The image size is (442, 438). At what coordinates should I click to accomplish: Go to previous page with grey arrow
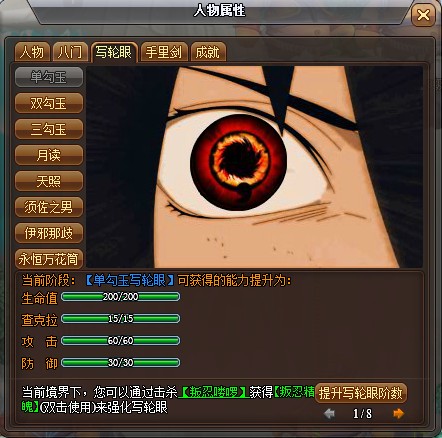click(x=329, y=414)
